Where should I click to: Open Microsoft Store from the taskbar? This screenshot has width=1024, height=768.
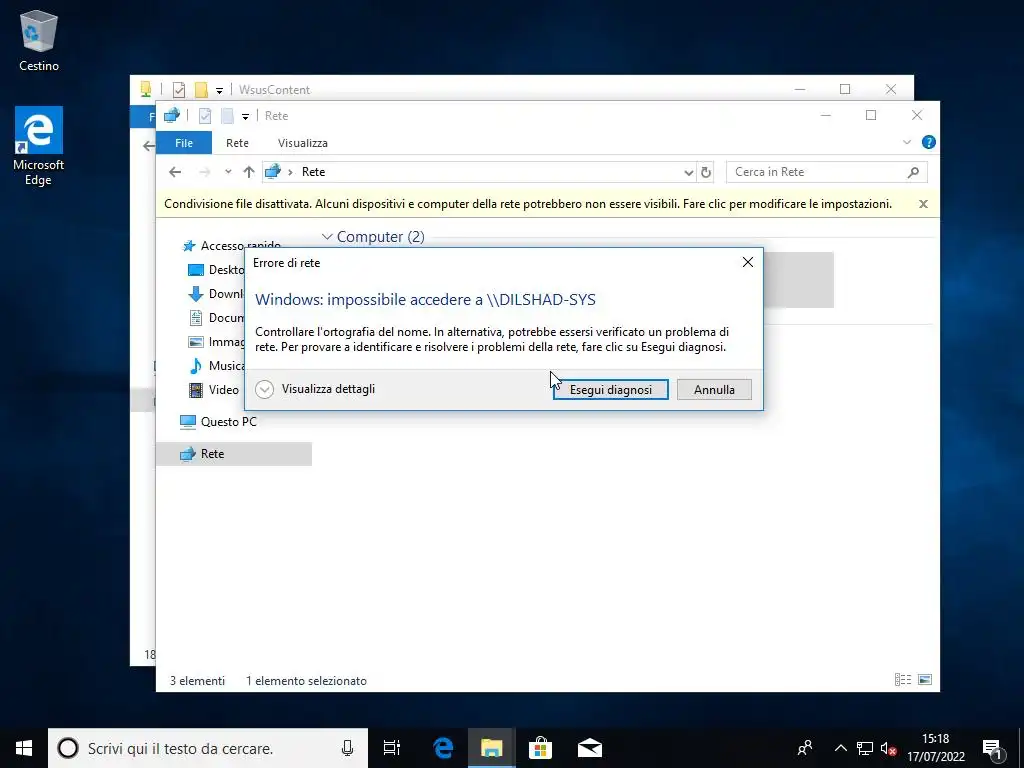point(540,748)
